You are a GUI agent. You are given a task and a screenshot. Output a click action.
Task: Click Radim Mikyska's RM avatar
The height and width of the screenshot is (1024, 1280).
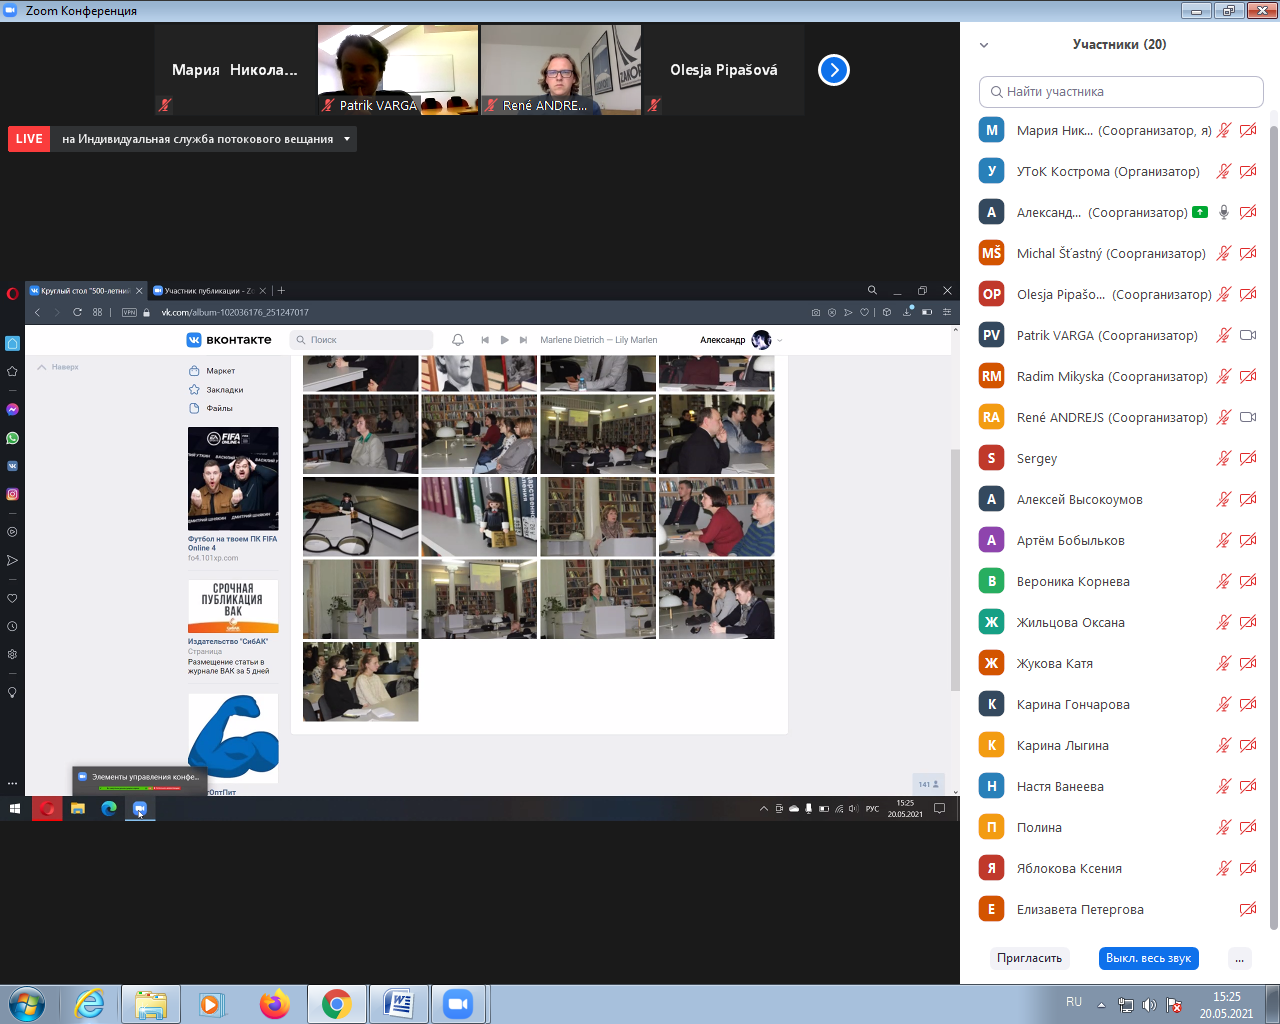pos(991,376)
